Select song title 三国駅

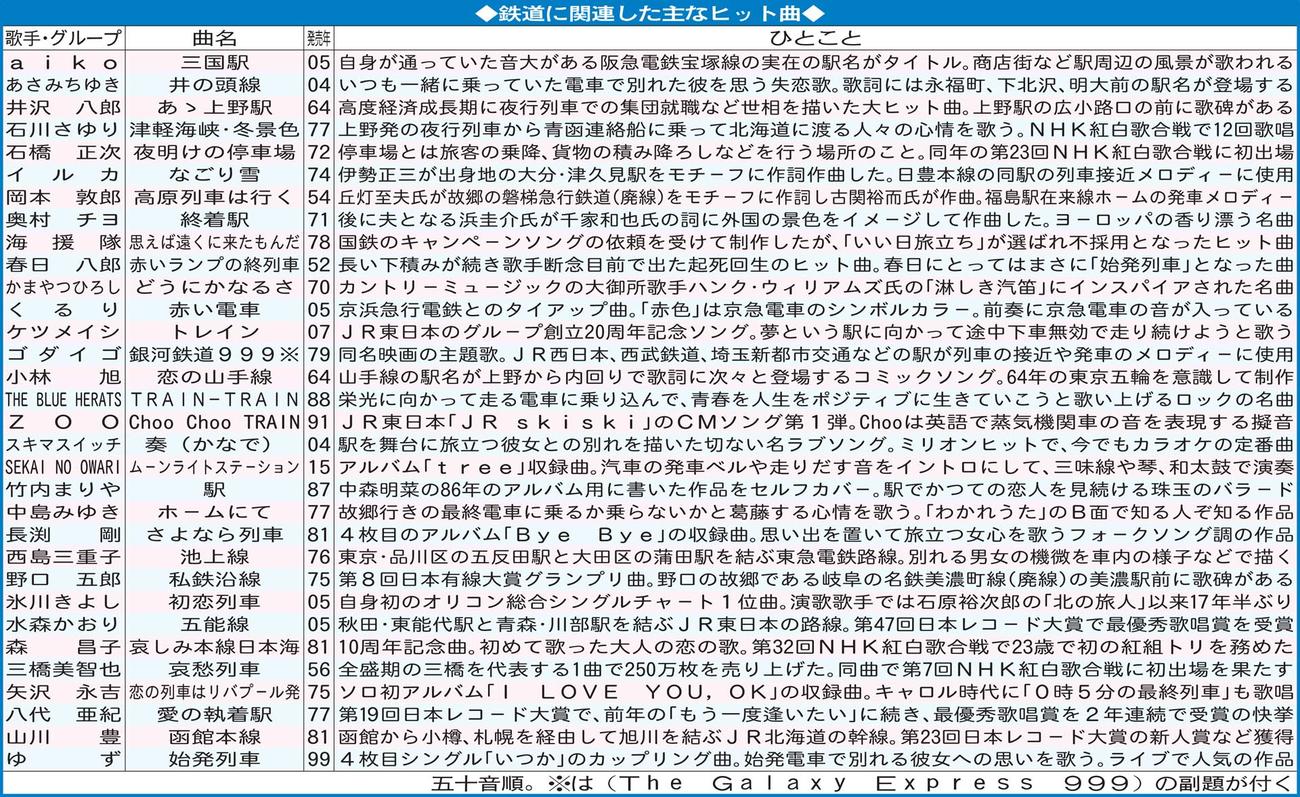[x=214, y=62]
